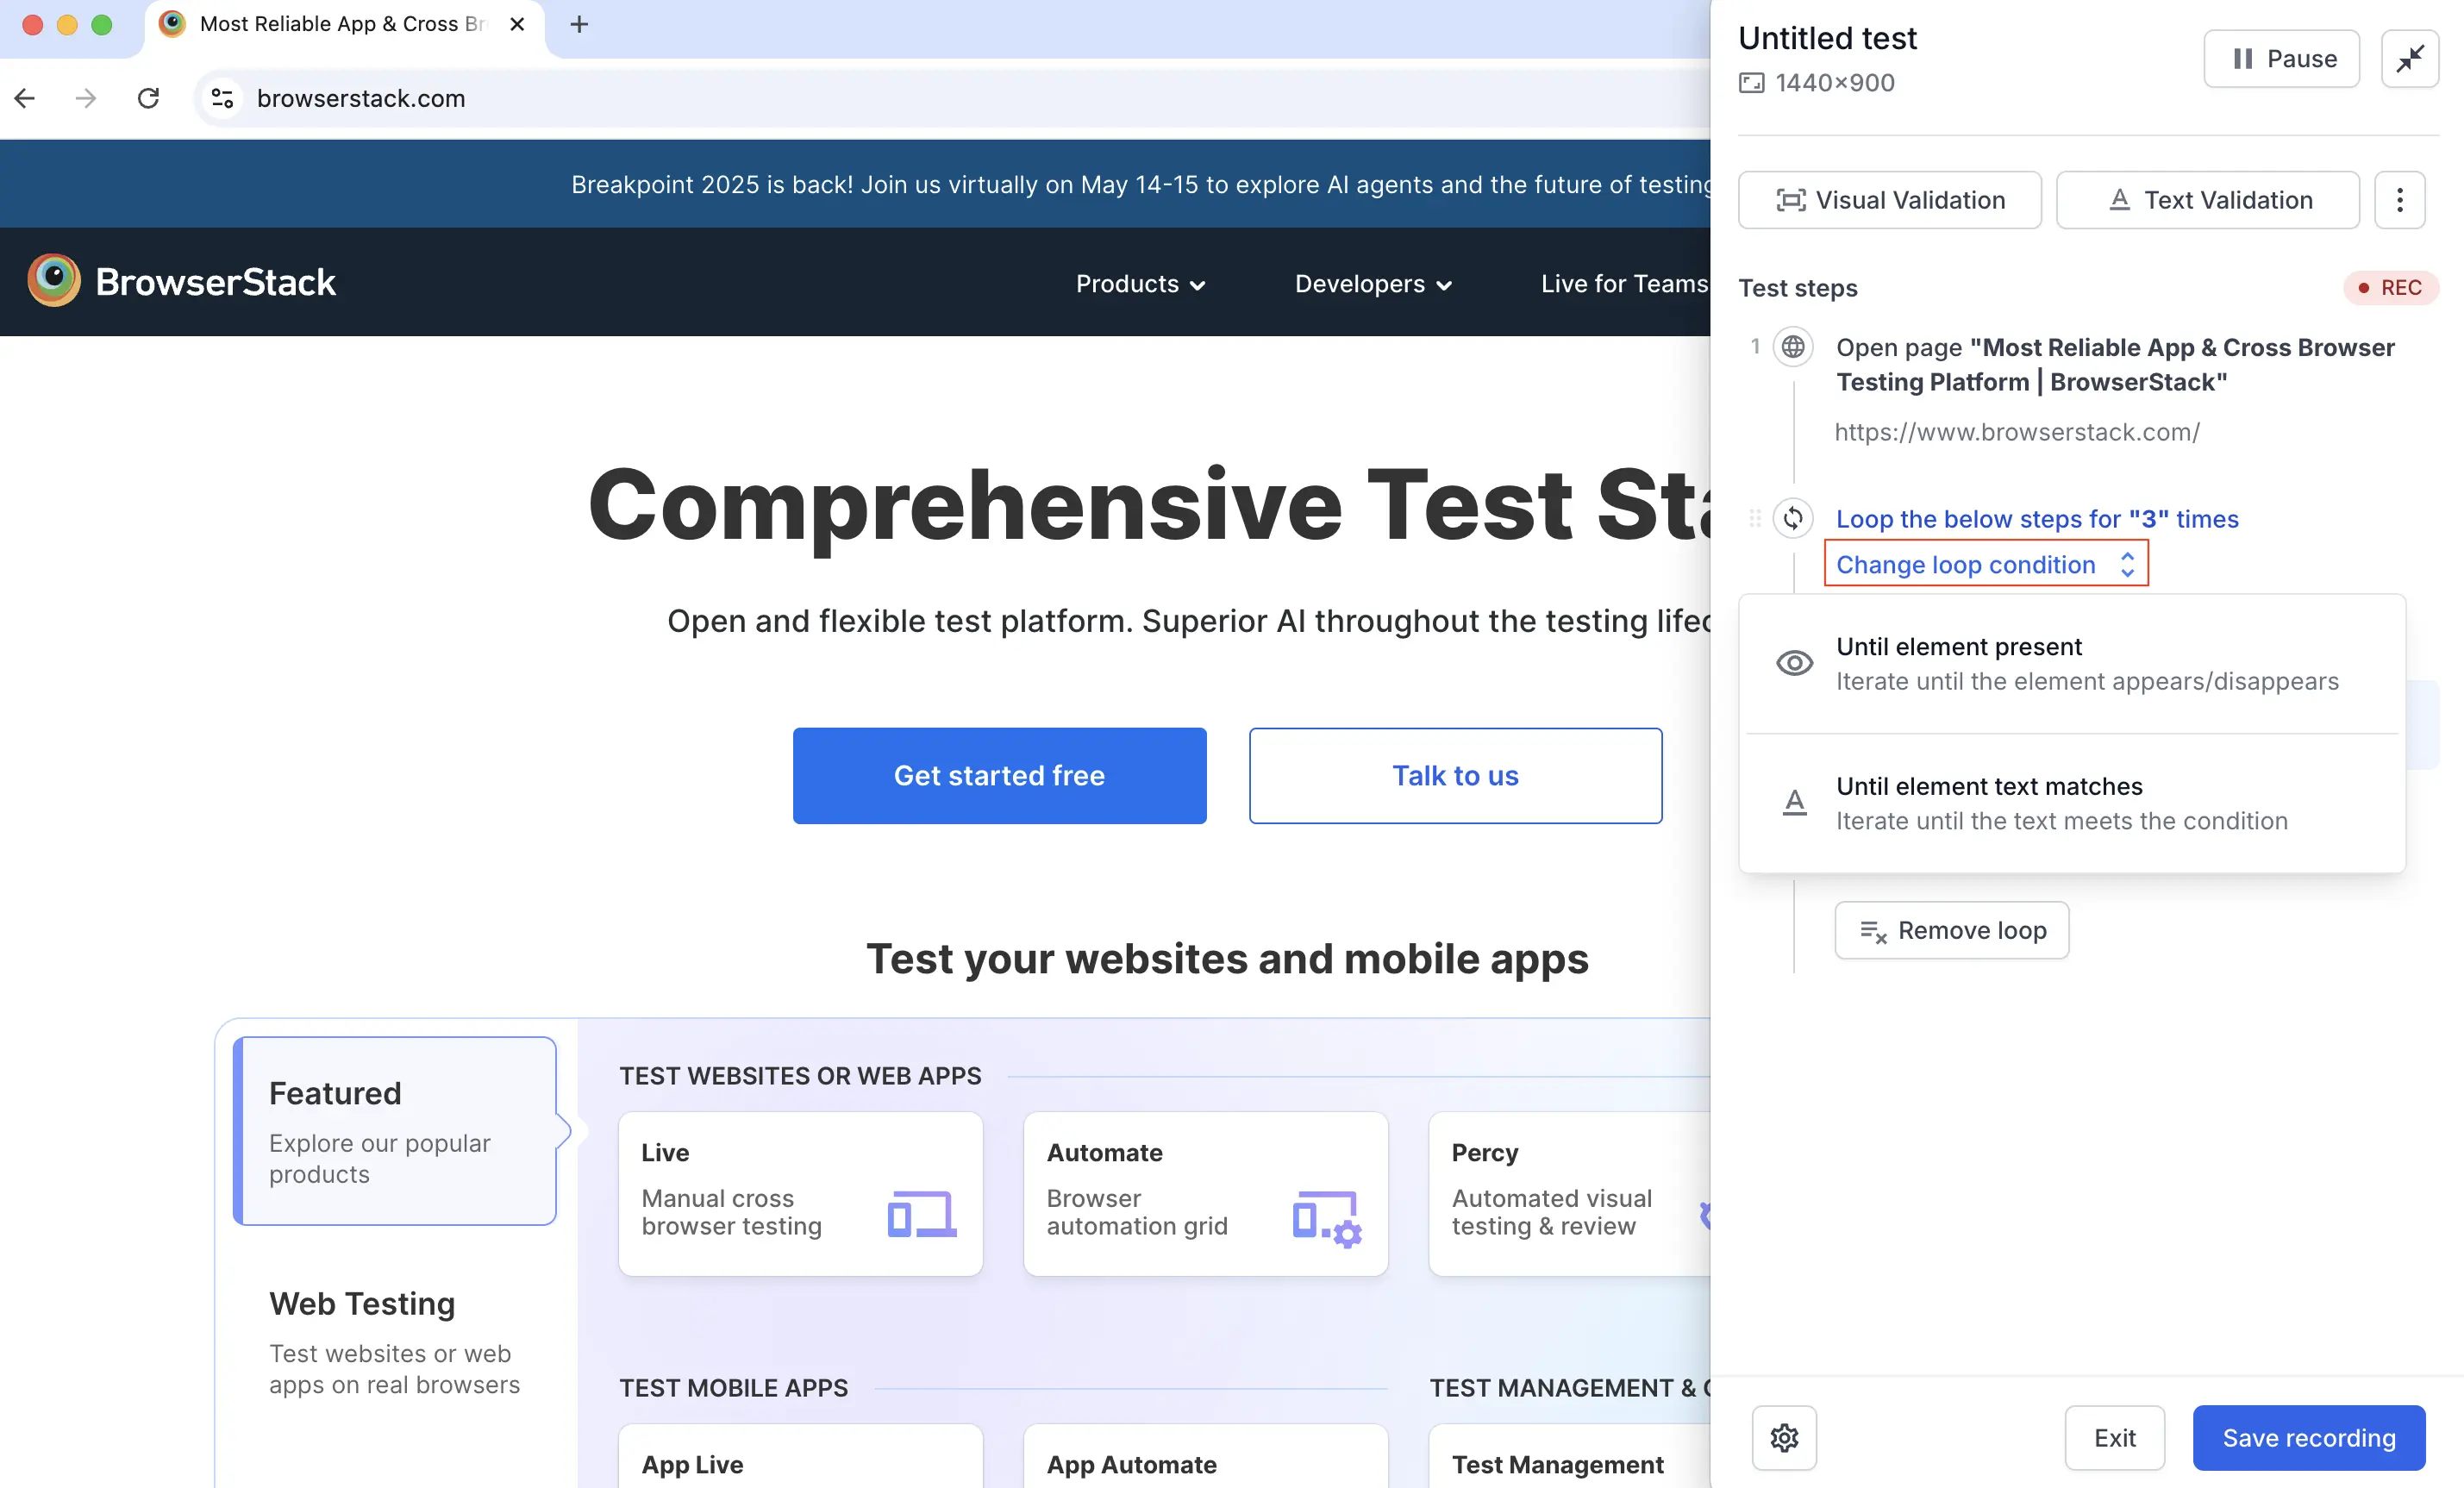Open the Change loop condition dropdown
This screenshot has width=2464, height=1488.
tap(1985, 564)
